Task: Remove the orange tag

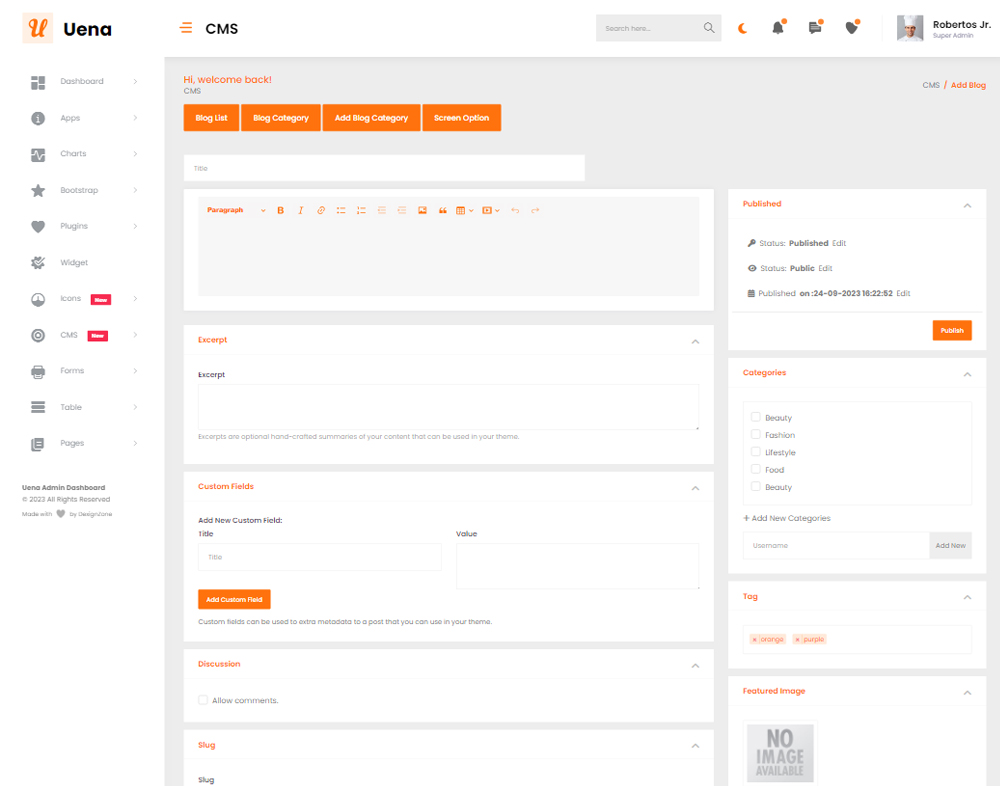Action: coord(754,639)
